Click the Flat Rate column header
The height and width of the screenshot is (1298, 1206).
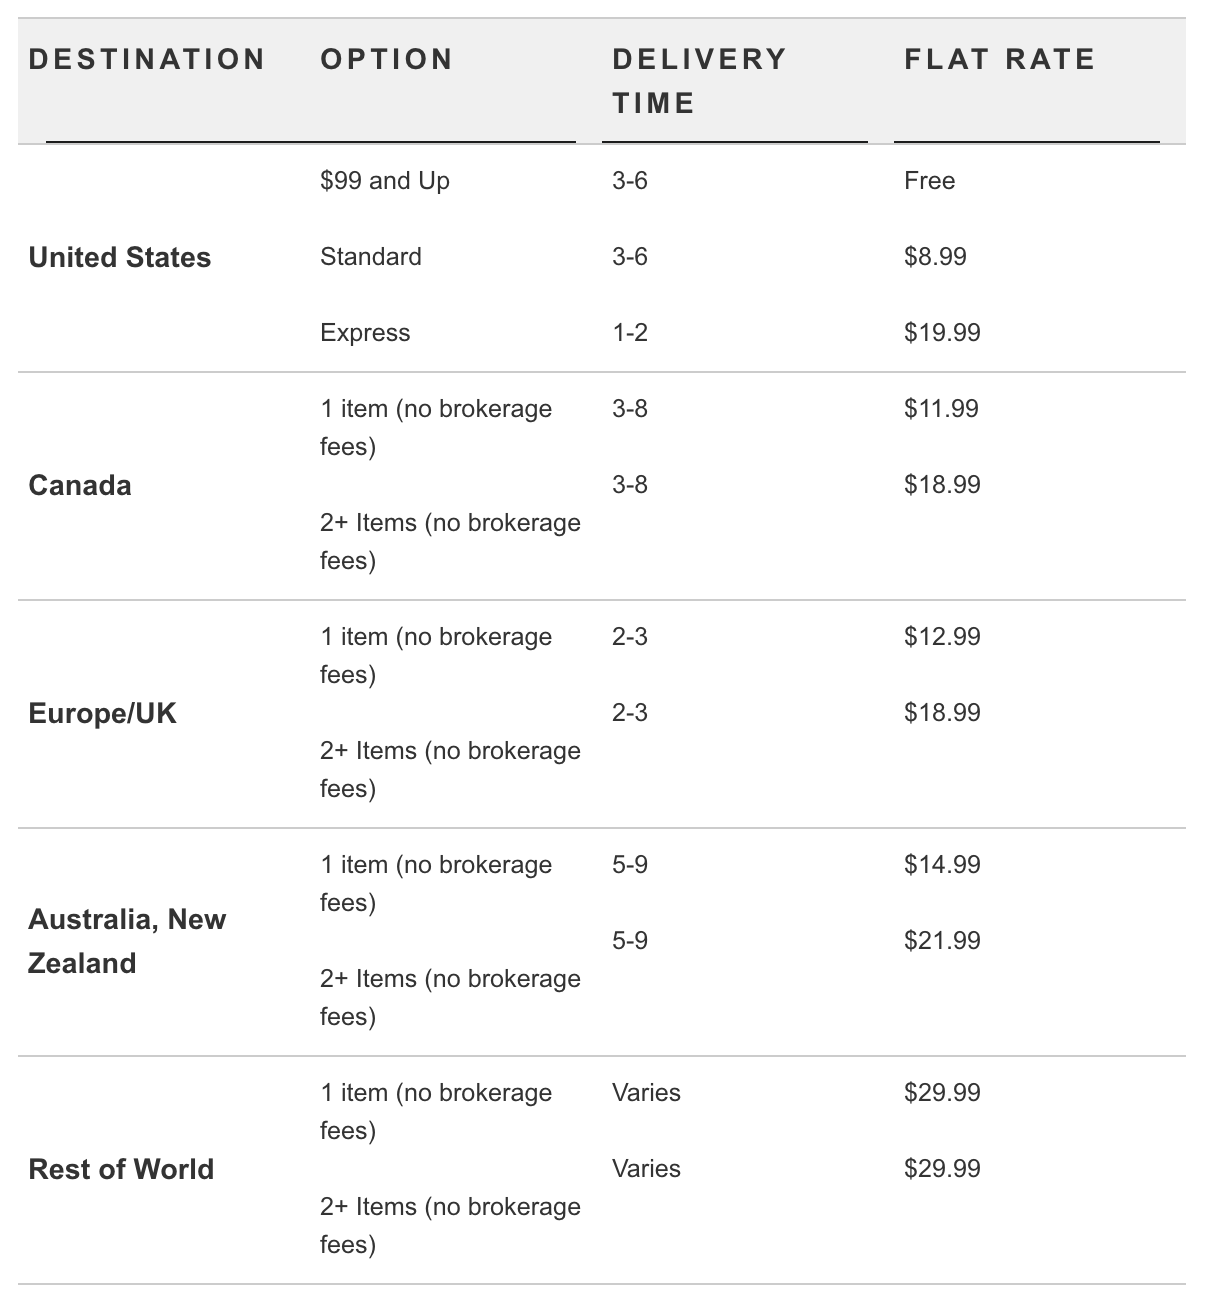point(999,60)
